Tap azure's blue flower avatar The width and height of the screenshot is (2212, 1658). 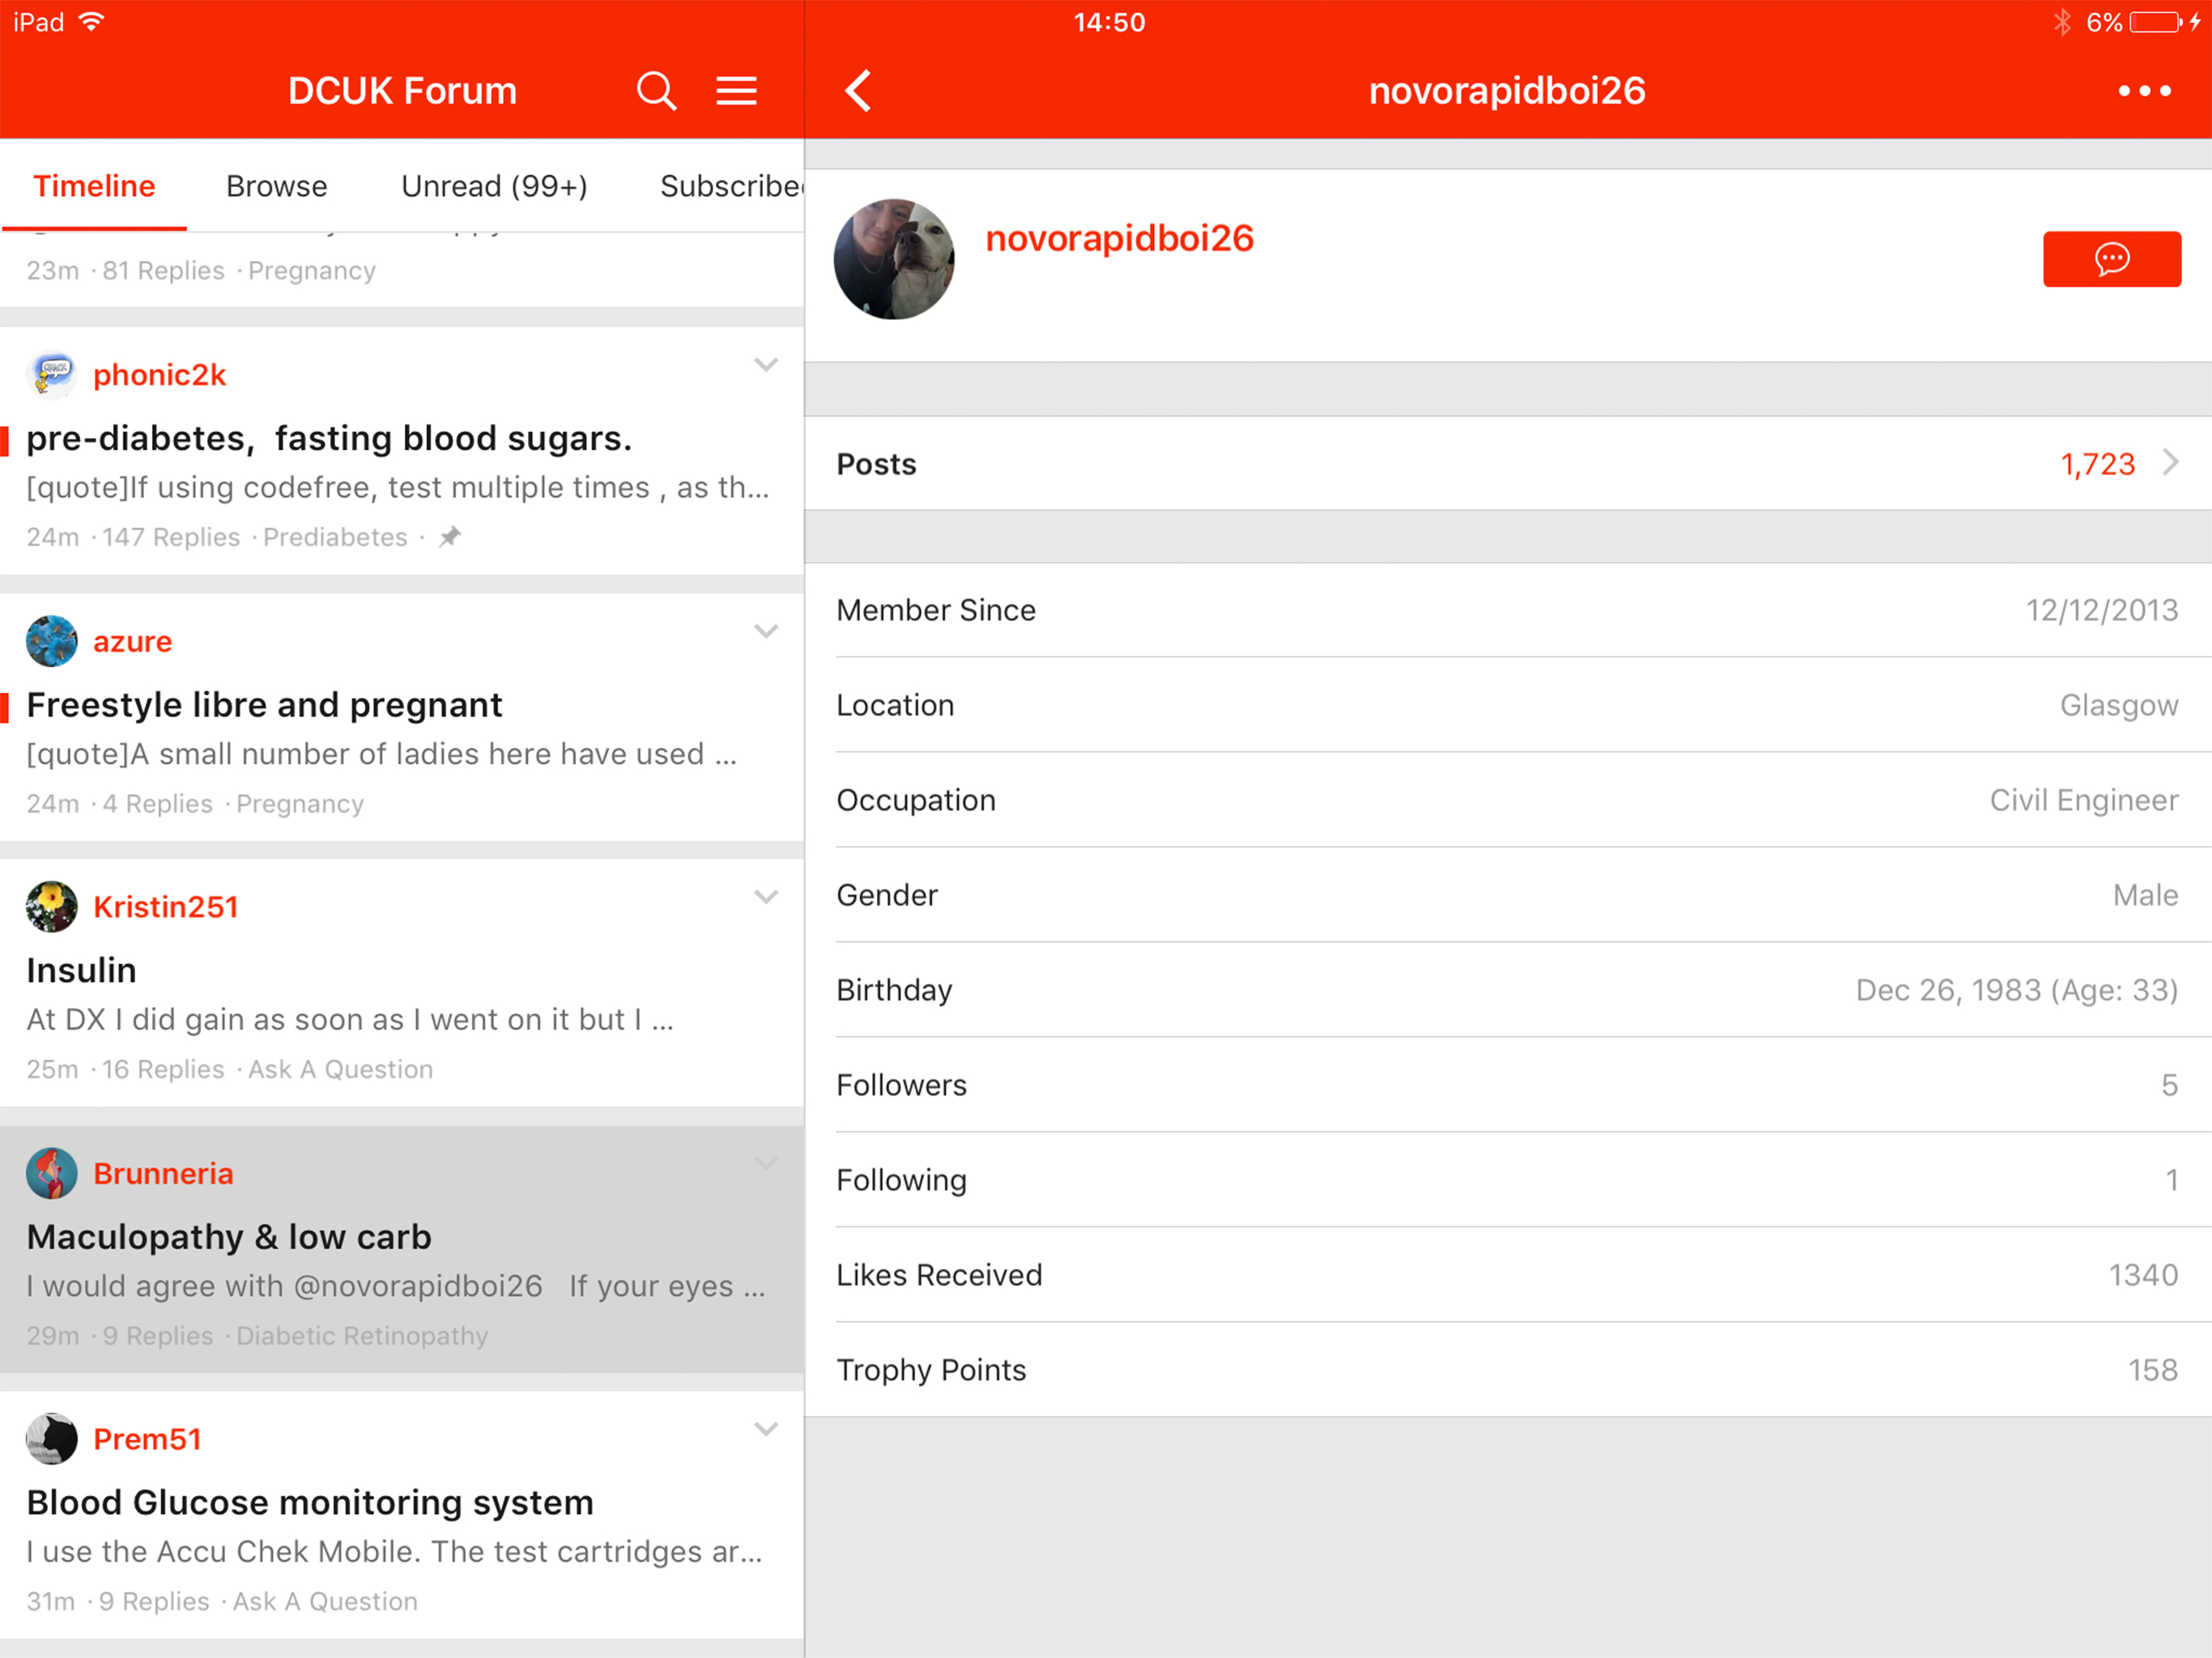(52, 641)
